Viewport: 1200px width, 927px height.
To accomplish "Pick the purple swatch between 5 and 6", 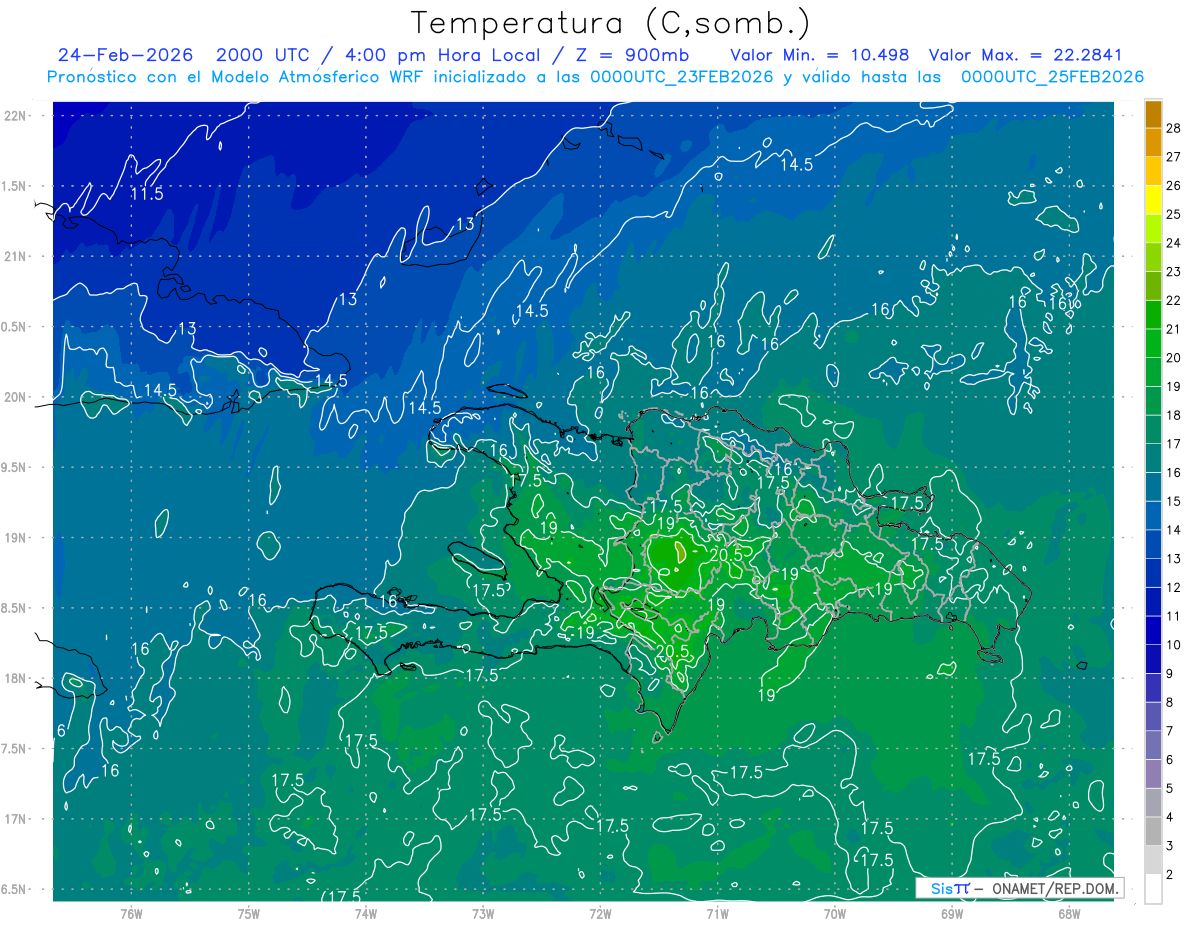I will pos(1154,774).
